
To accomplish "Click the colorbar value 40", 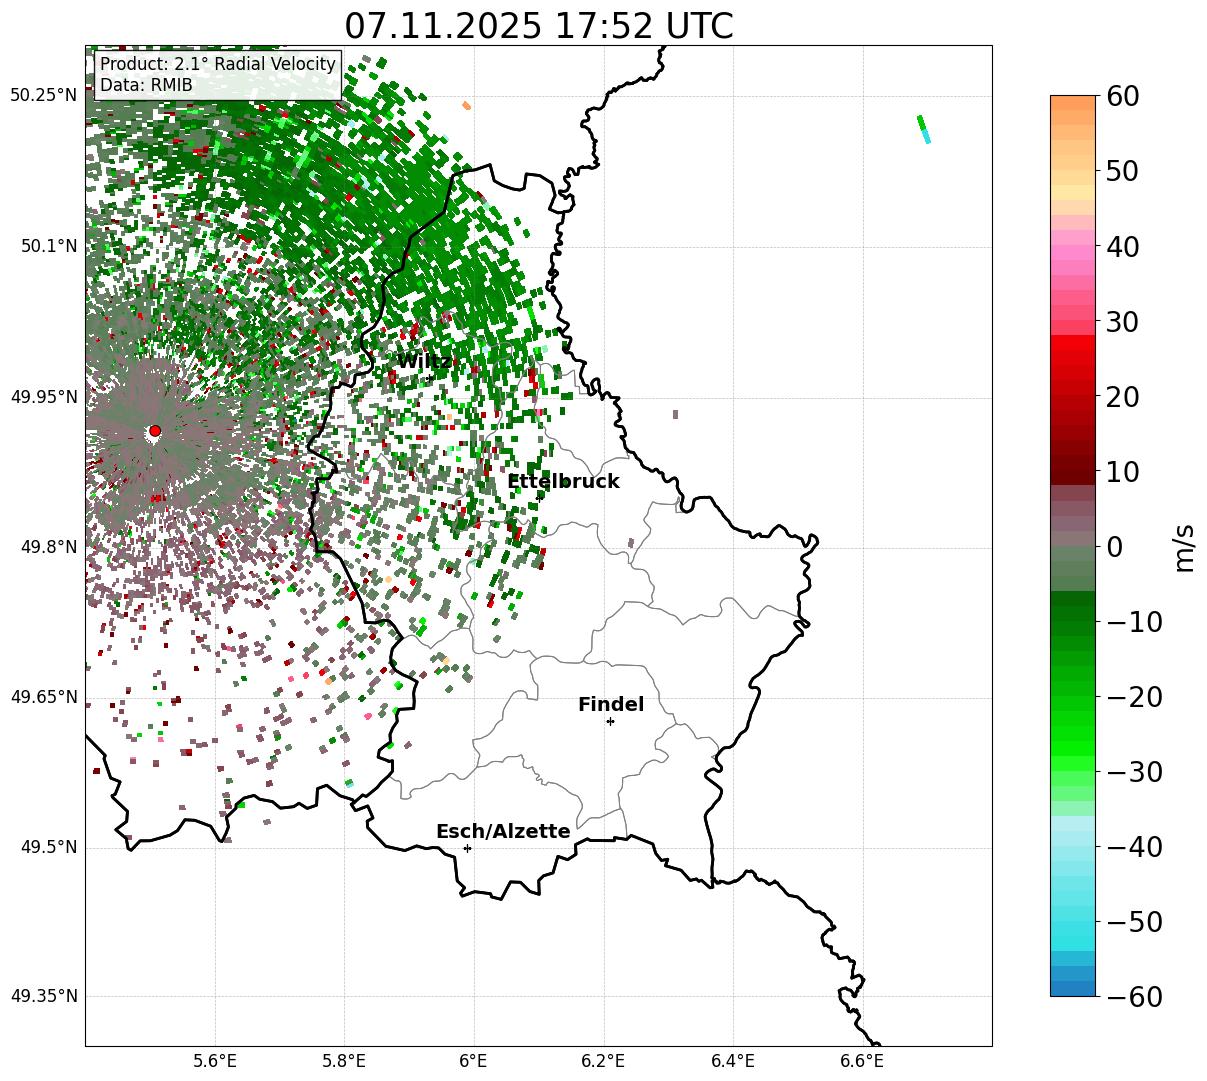I will click(x=1122, y=246).
